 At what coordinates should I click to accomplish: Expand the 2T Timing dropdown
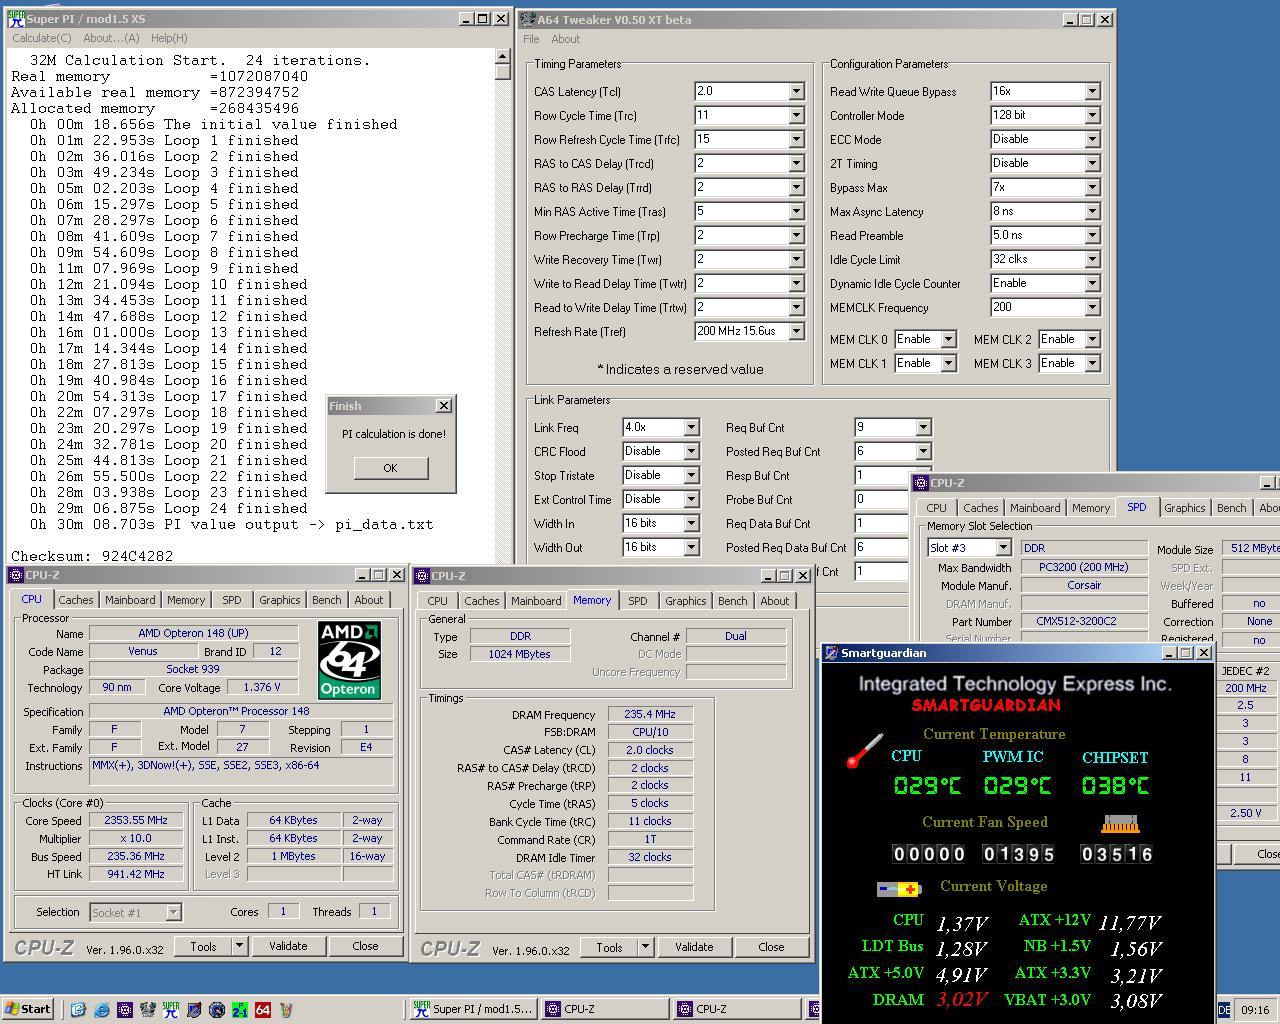pos(1092,163)
